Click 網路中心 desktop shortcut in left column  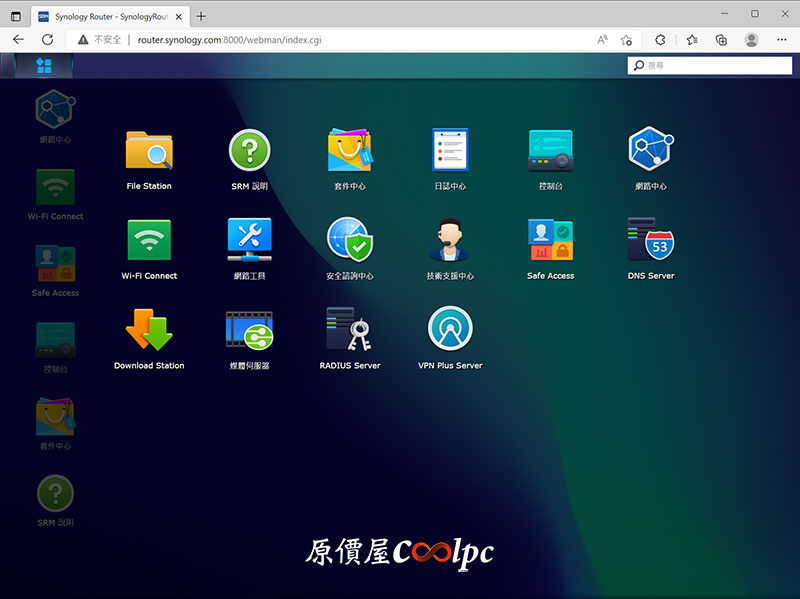pyautogui.click(x=56, y=116)
